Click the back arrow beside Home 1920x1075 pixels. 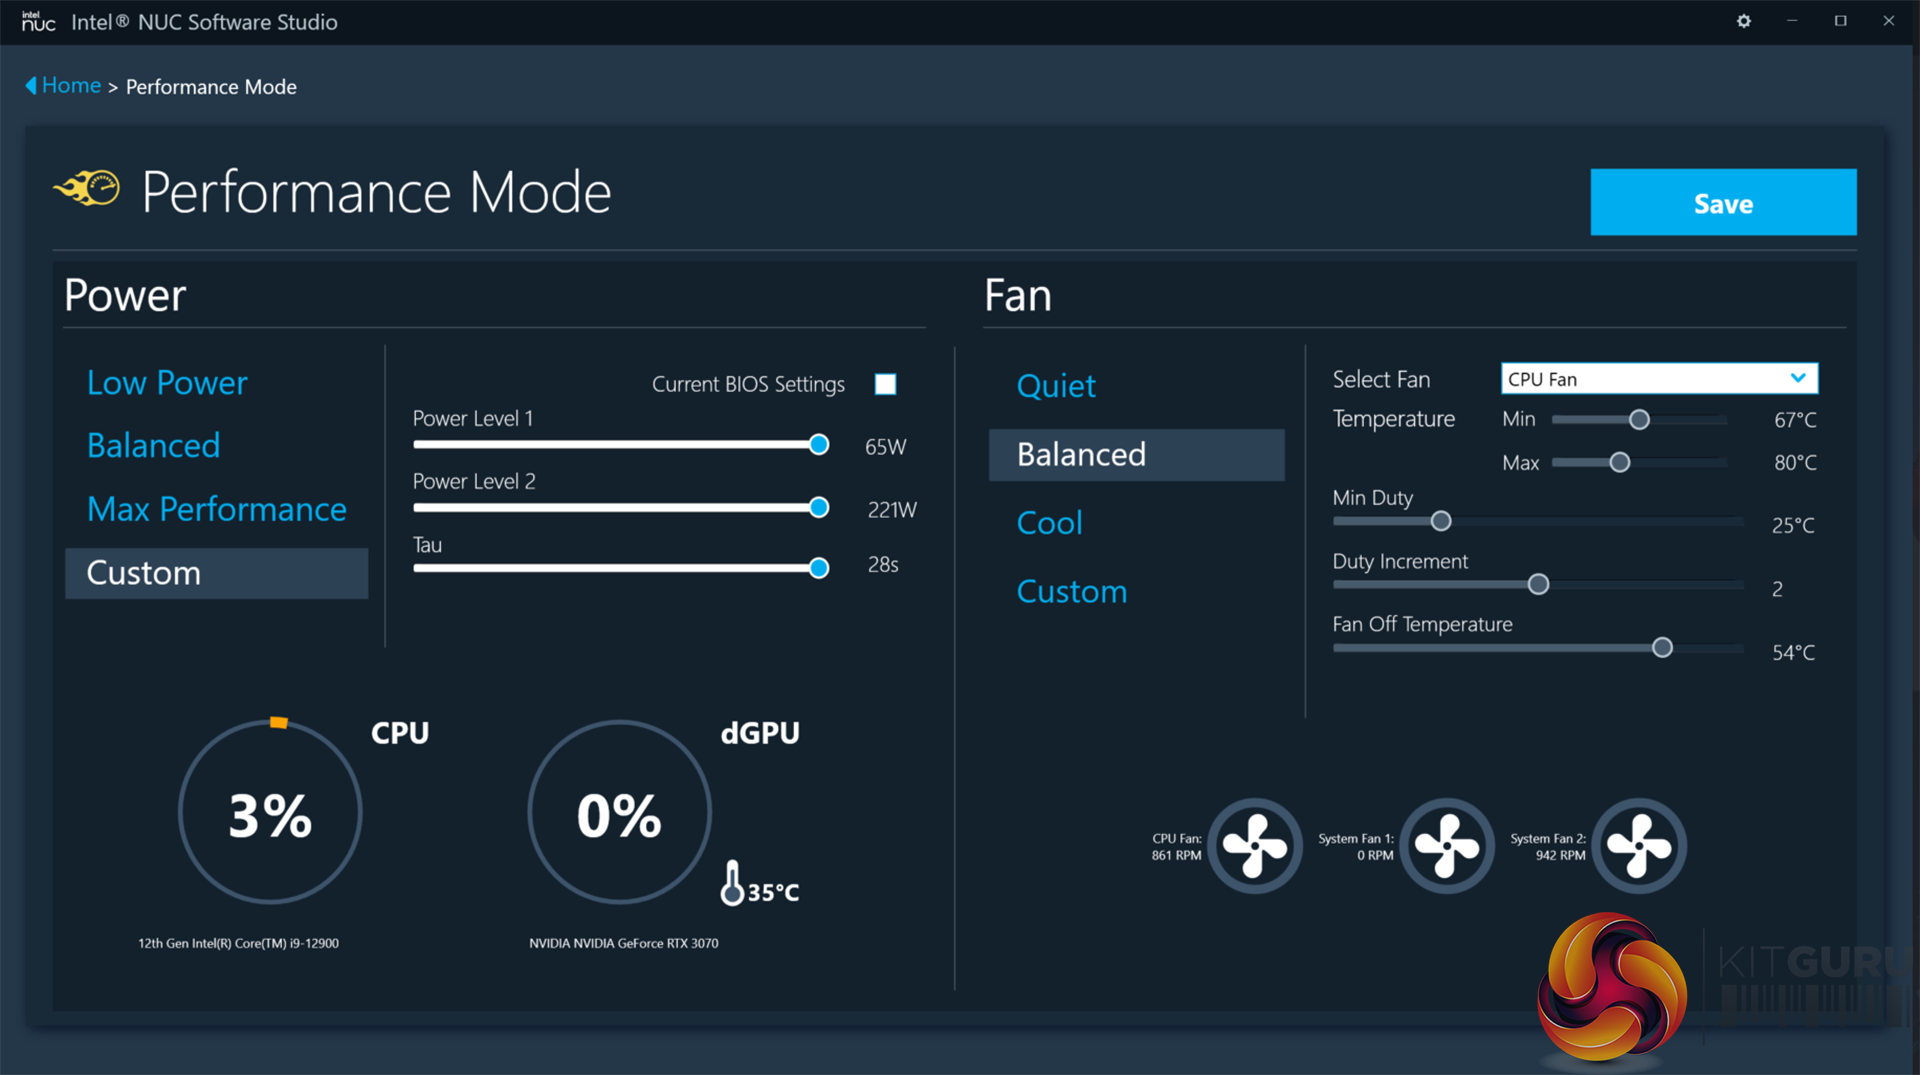31,86
